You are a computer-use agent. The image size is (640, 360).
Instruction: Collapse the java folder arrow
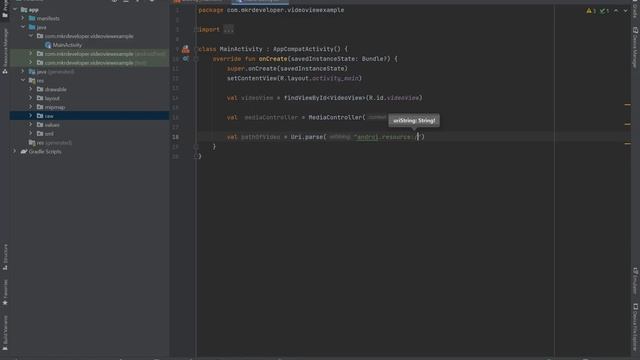pyautogui.click(x=23, y=27)
